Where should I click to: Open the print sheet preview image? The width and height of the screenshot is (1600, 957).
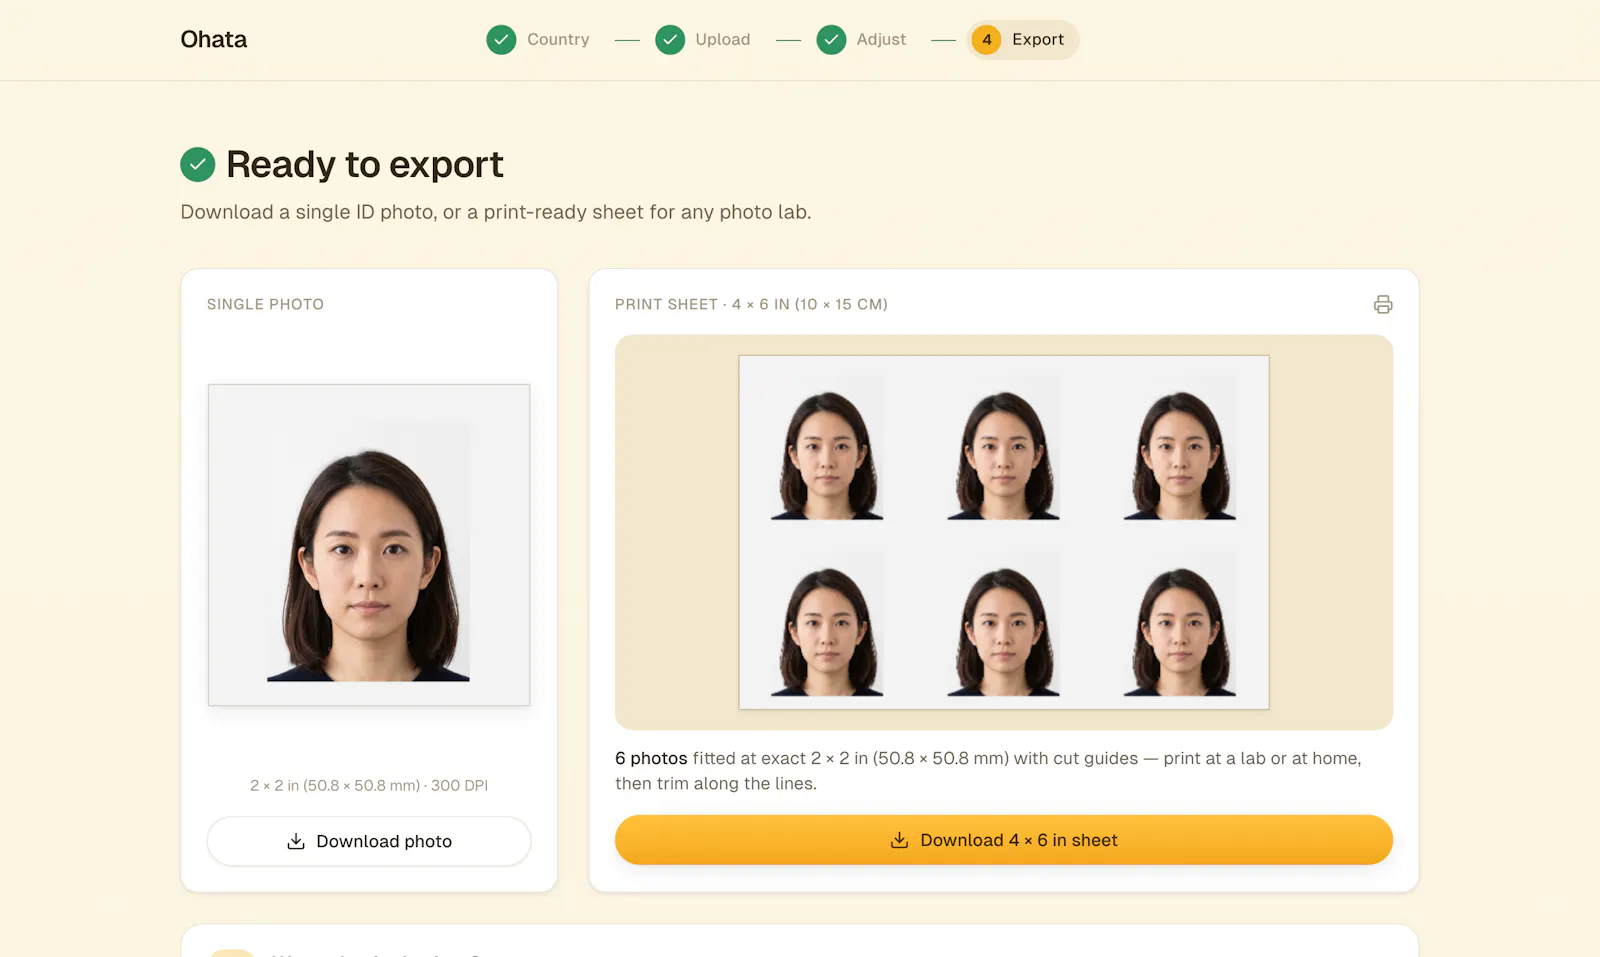(x=1004, y=532)
